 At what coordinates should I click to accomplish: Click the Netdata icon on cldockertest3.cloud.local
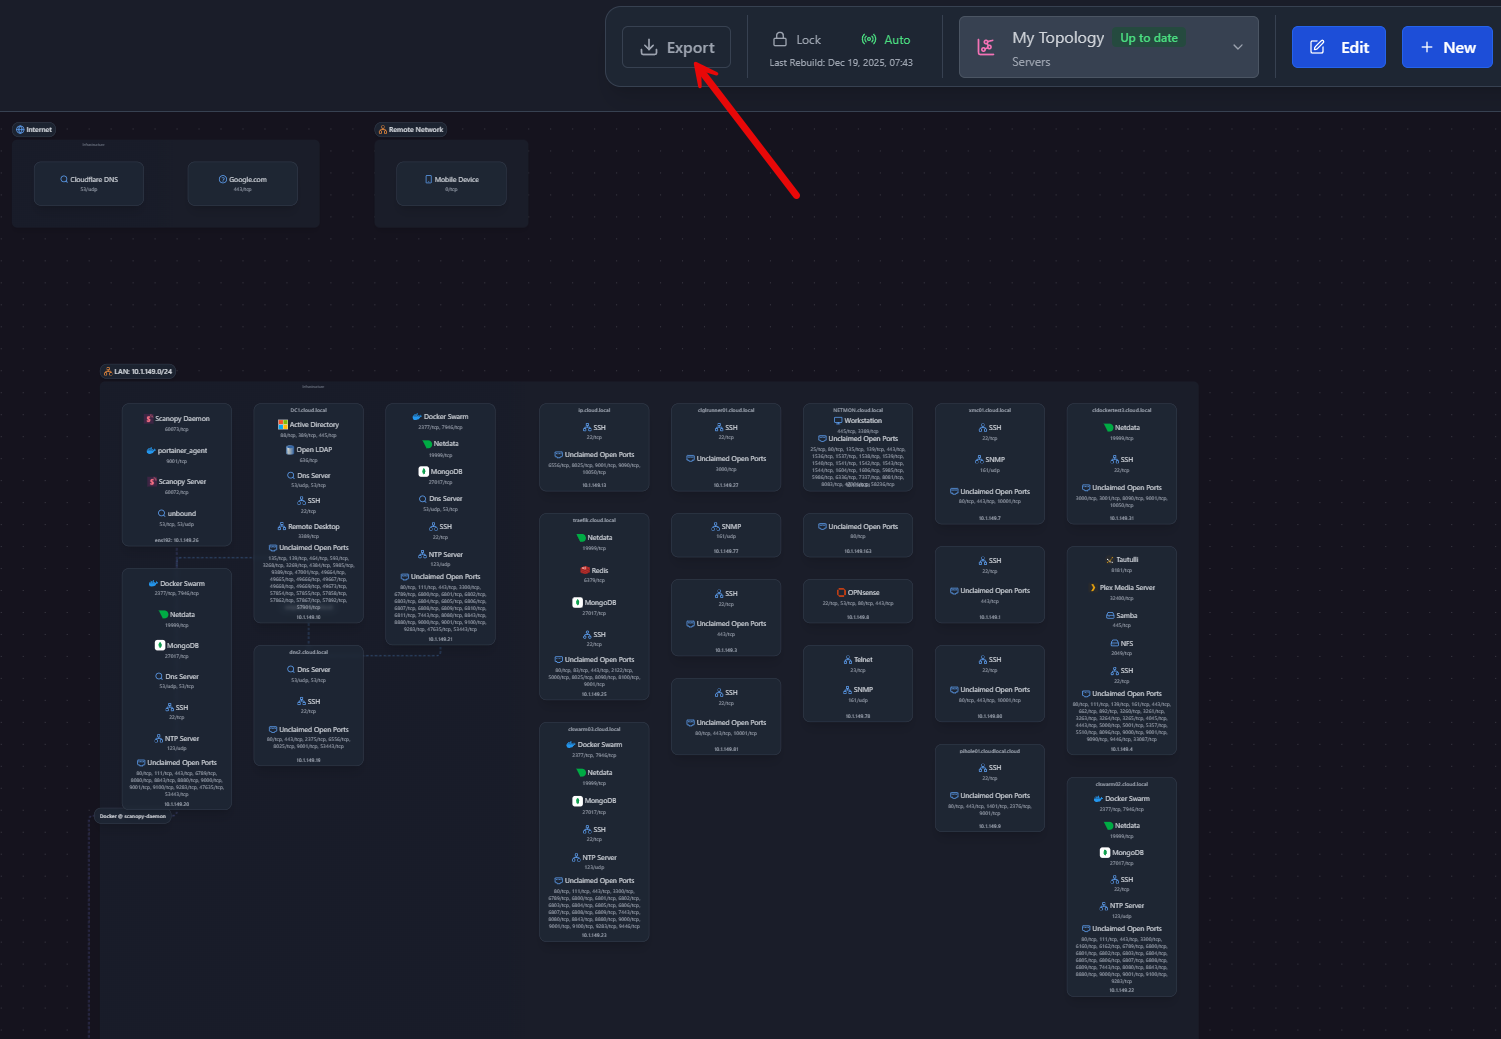point(1109,428)
